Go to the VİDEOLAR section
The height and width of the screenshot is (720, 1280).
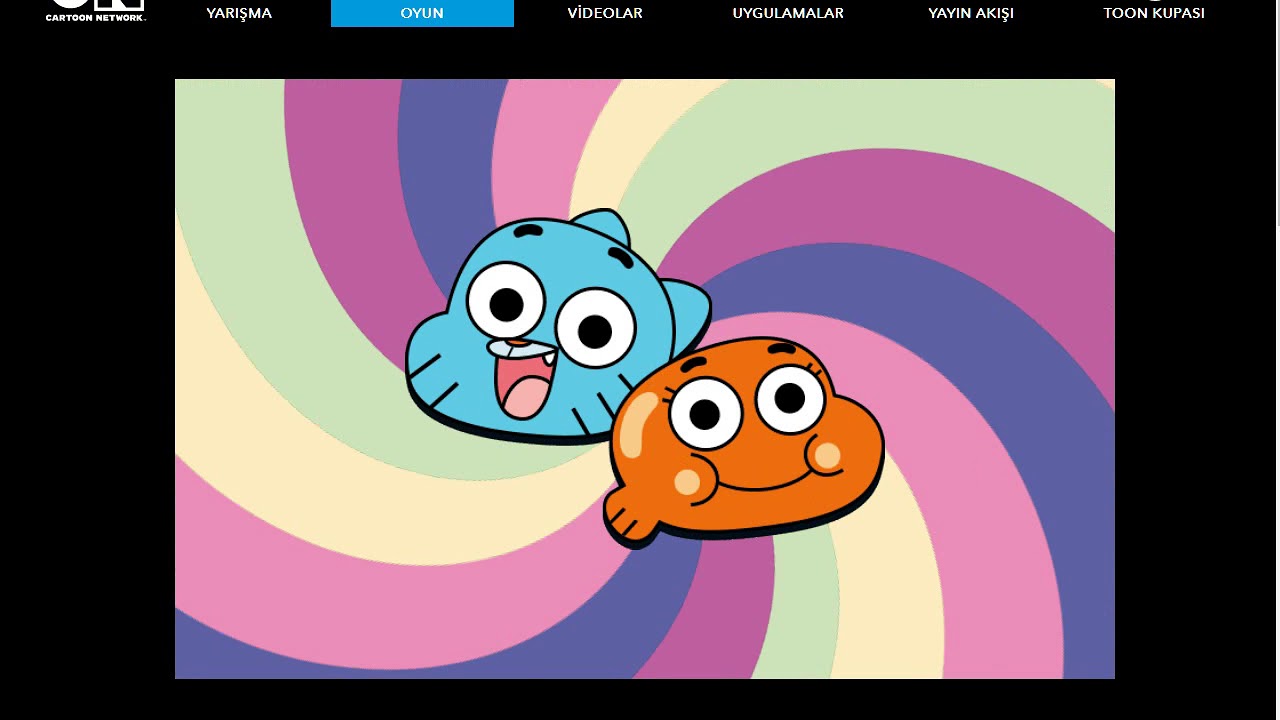(x=605, y=13)
